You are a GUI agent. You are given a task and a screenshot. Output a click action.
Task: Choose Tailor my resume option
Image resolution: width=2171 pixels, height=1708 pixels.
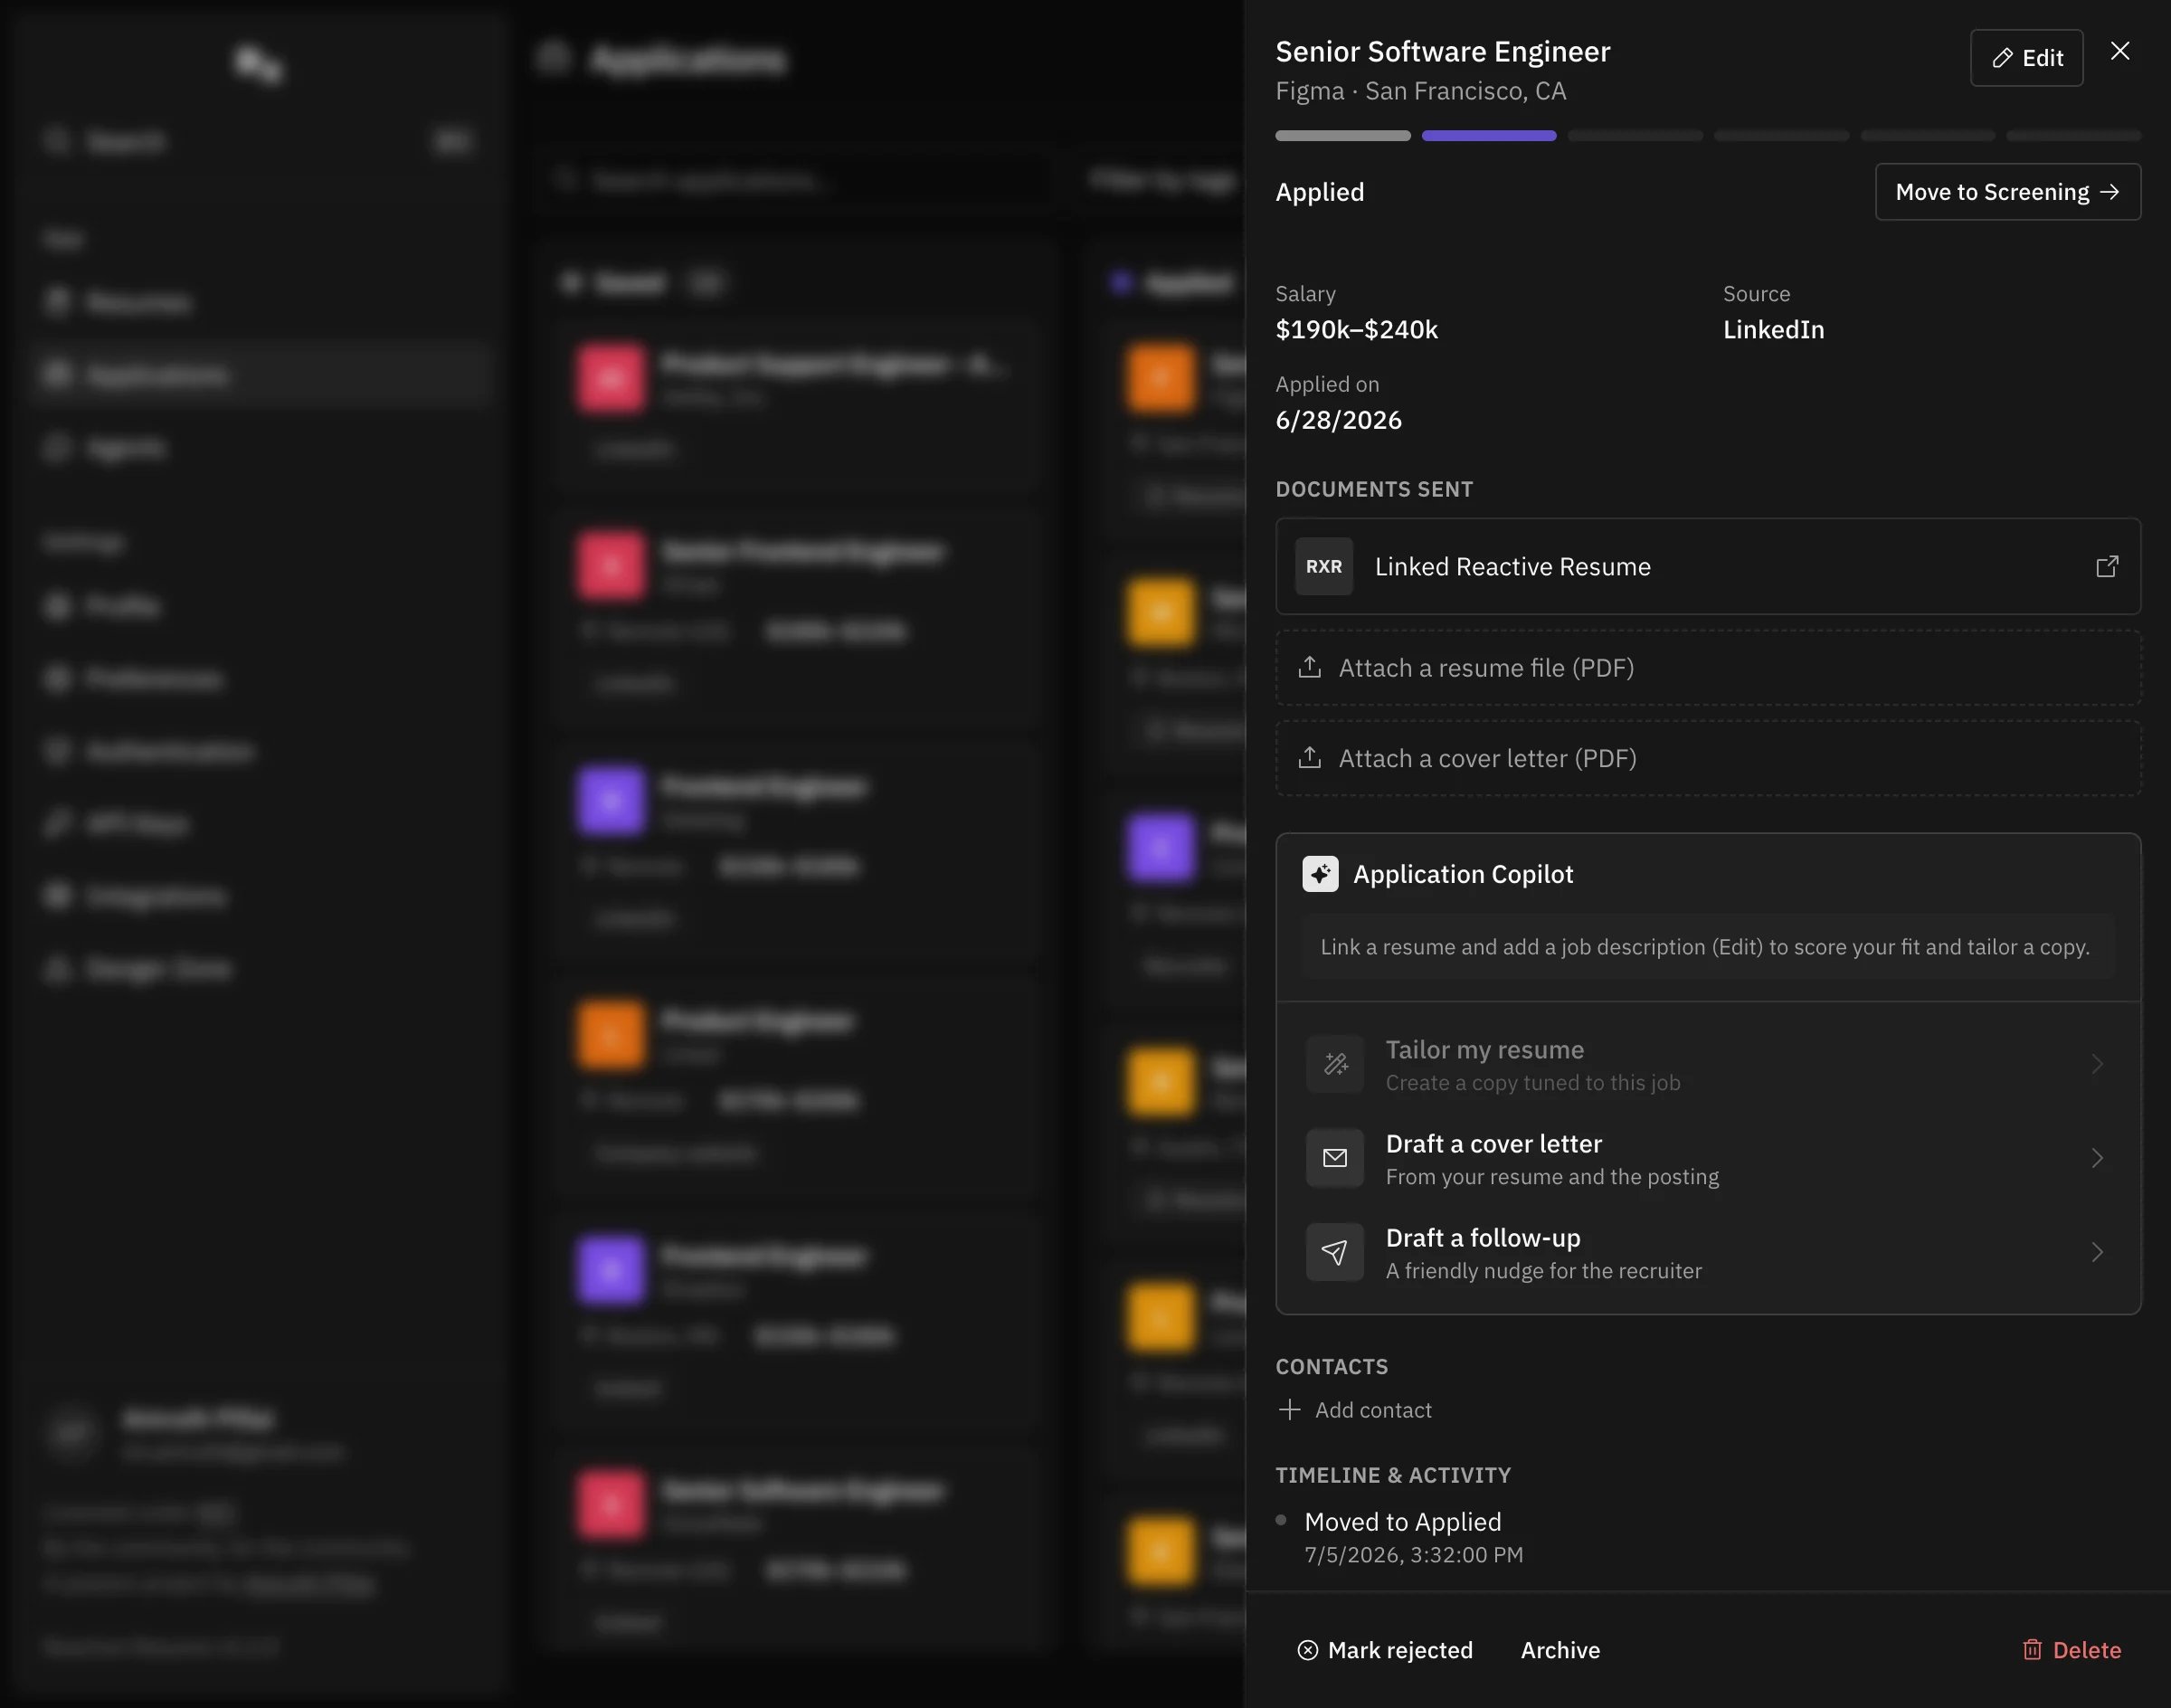(x=1707, y=1064)
